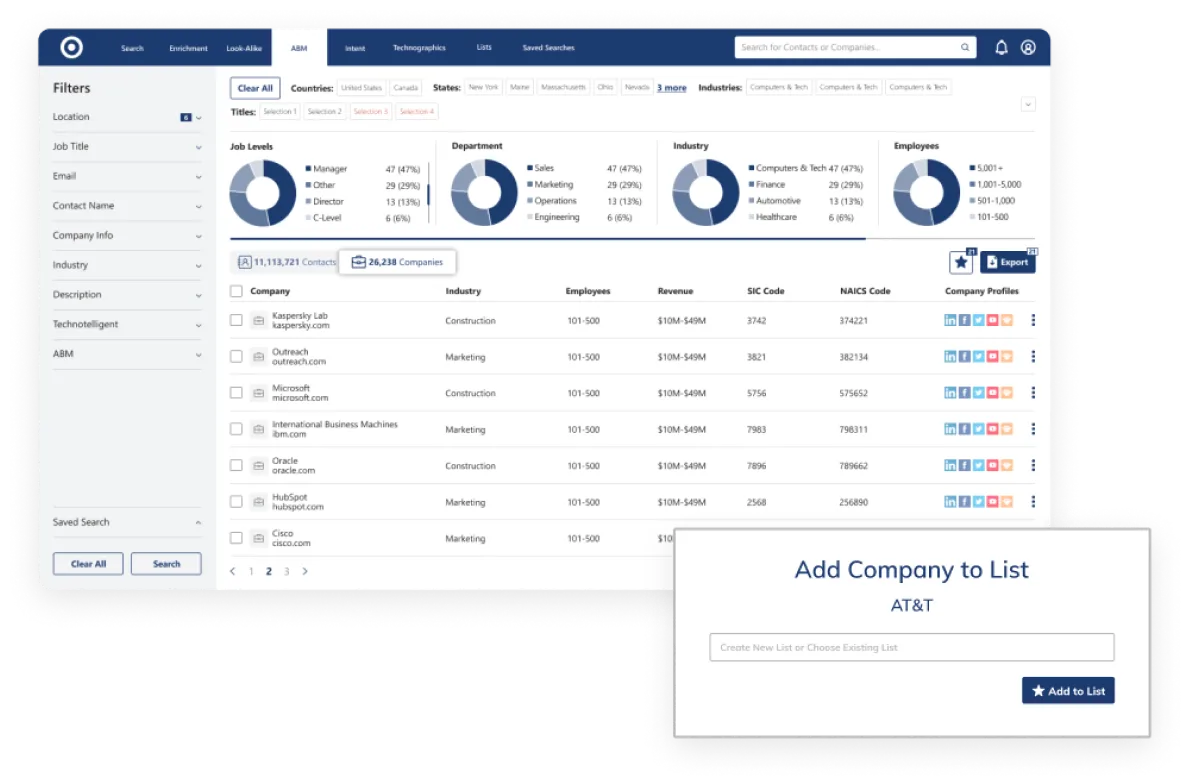
Task: Open Outreach YouTube profile icon
Action: point(992,357)
